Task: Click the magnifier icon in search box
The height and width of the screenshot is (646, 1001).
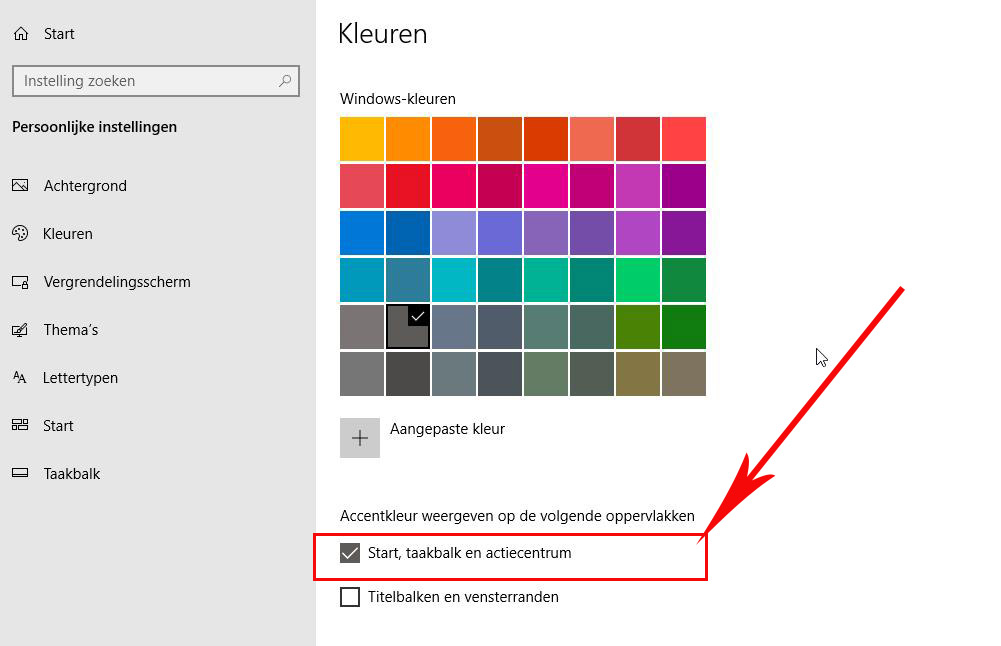Action: pos(285,81)
